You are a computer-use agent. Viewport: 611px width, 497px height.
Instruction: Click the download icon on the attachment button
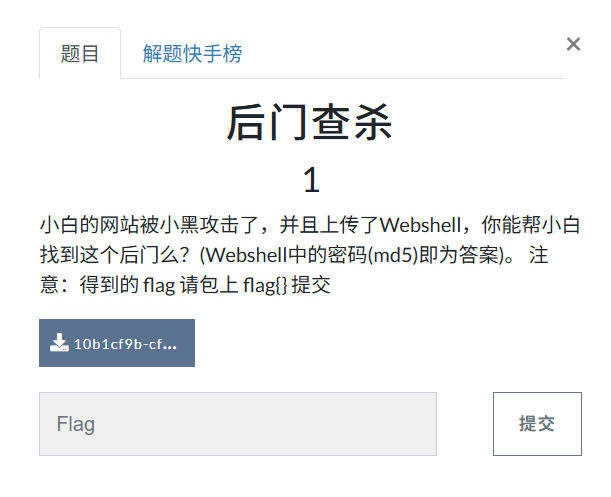coord(59,343)
